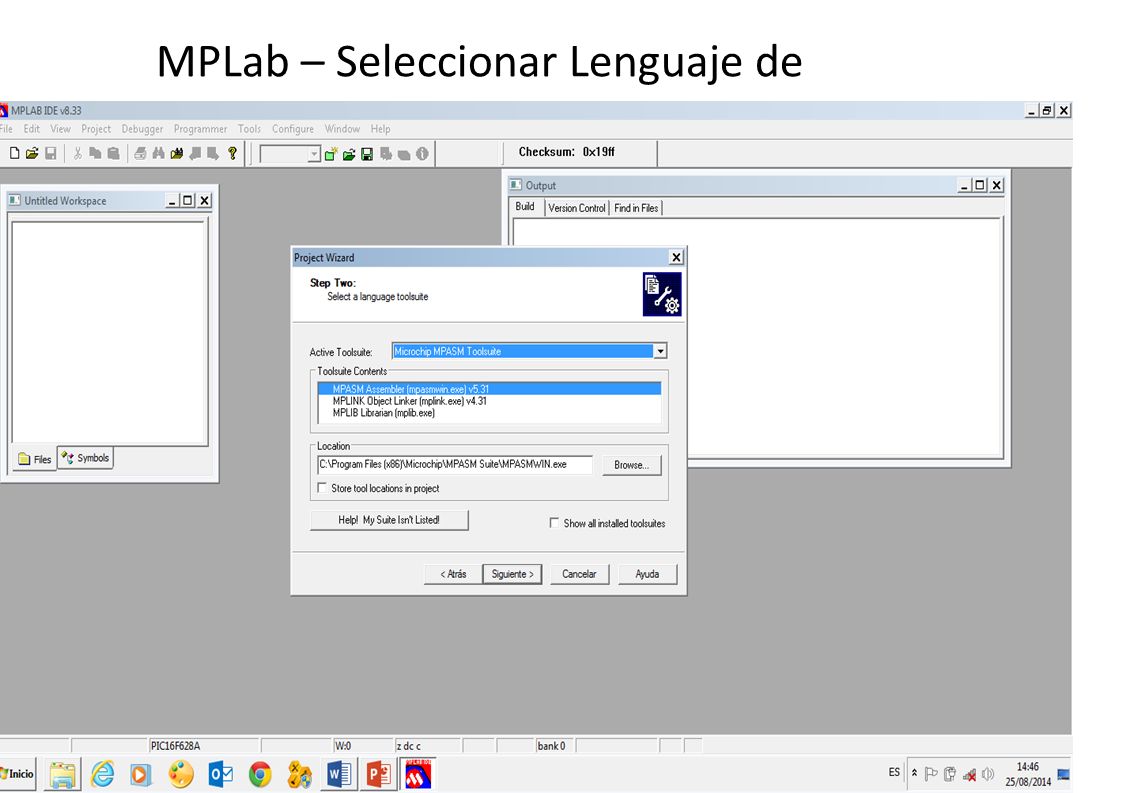Switch to Build tab in Output window
The height and width of the screenshot is (793, 1122).
pos(525,207)
